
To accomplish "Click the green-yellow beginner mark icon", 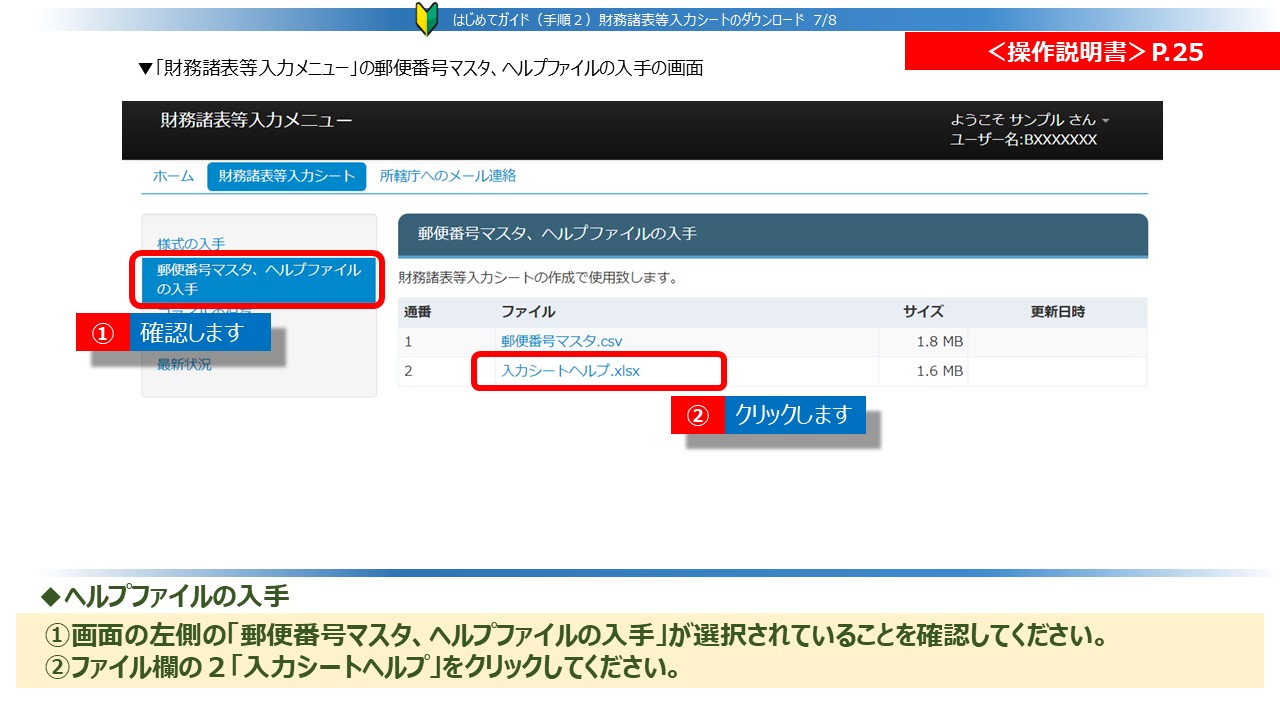I will 427,19.
